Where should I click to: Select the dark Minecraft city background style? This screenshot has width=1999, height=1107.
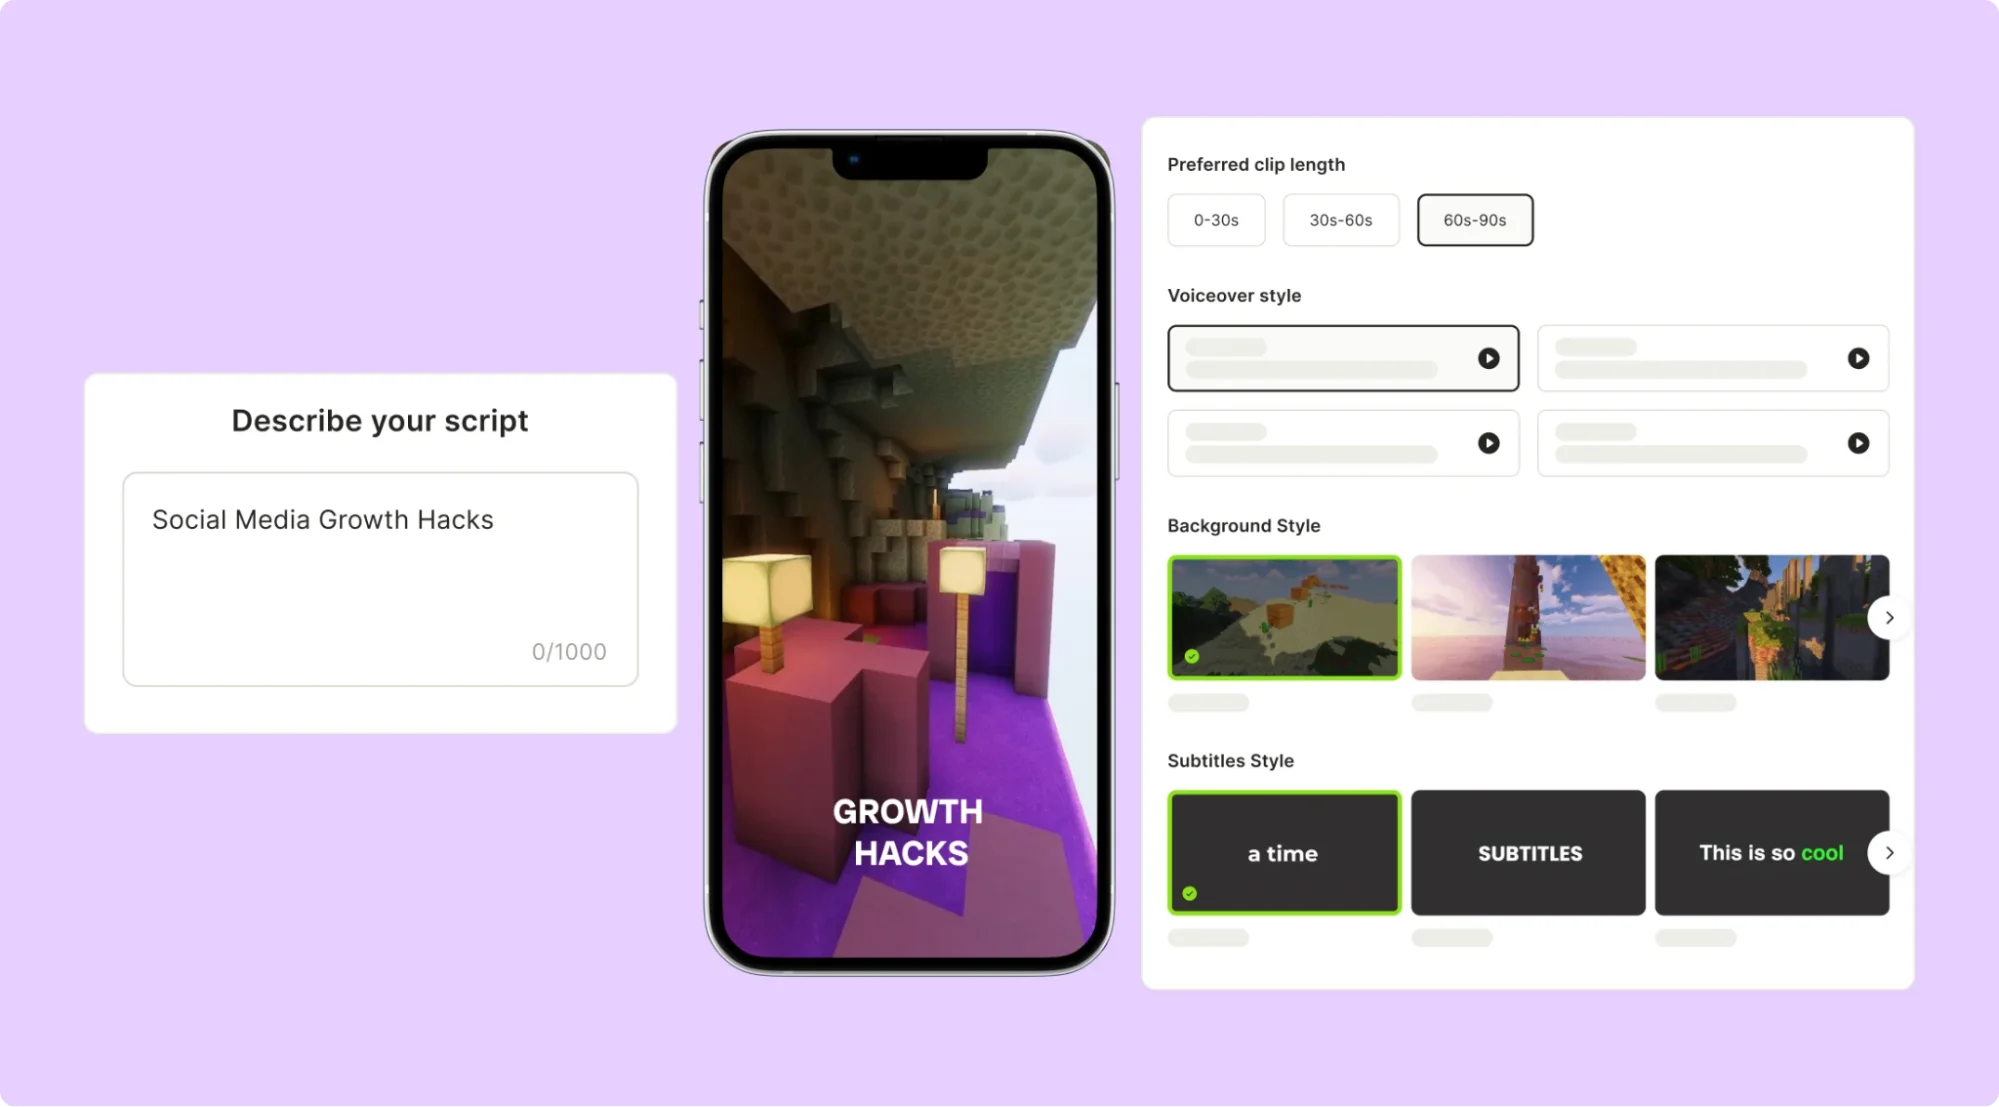pyautogui.click(x=1771, y=618)
